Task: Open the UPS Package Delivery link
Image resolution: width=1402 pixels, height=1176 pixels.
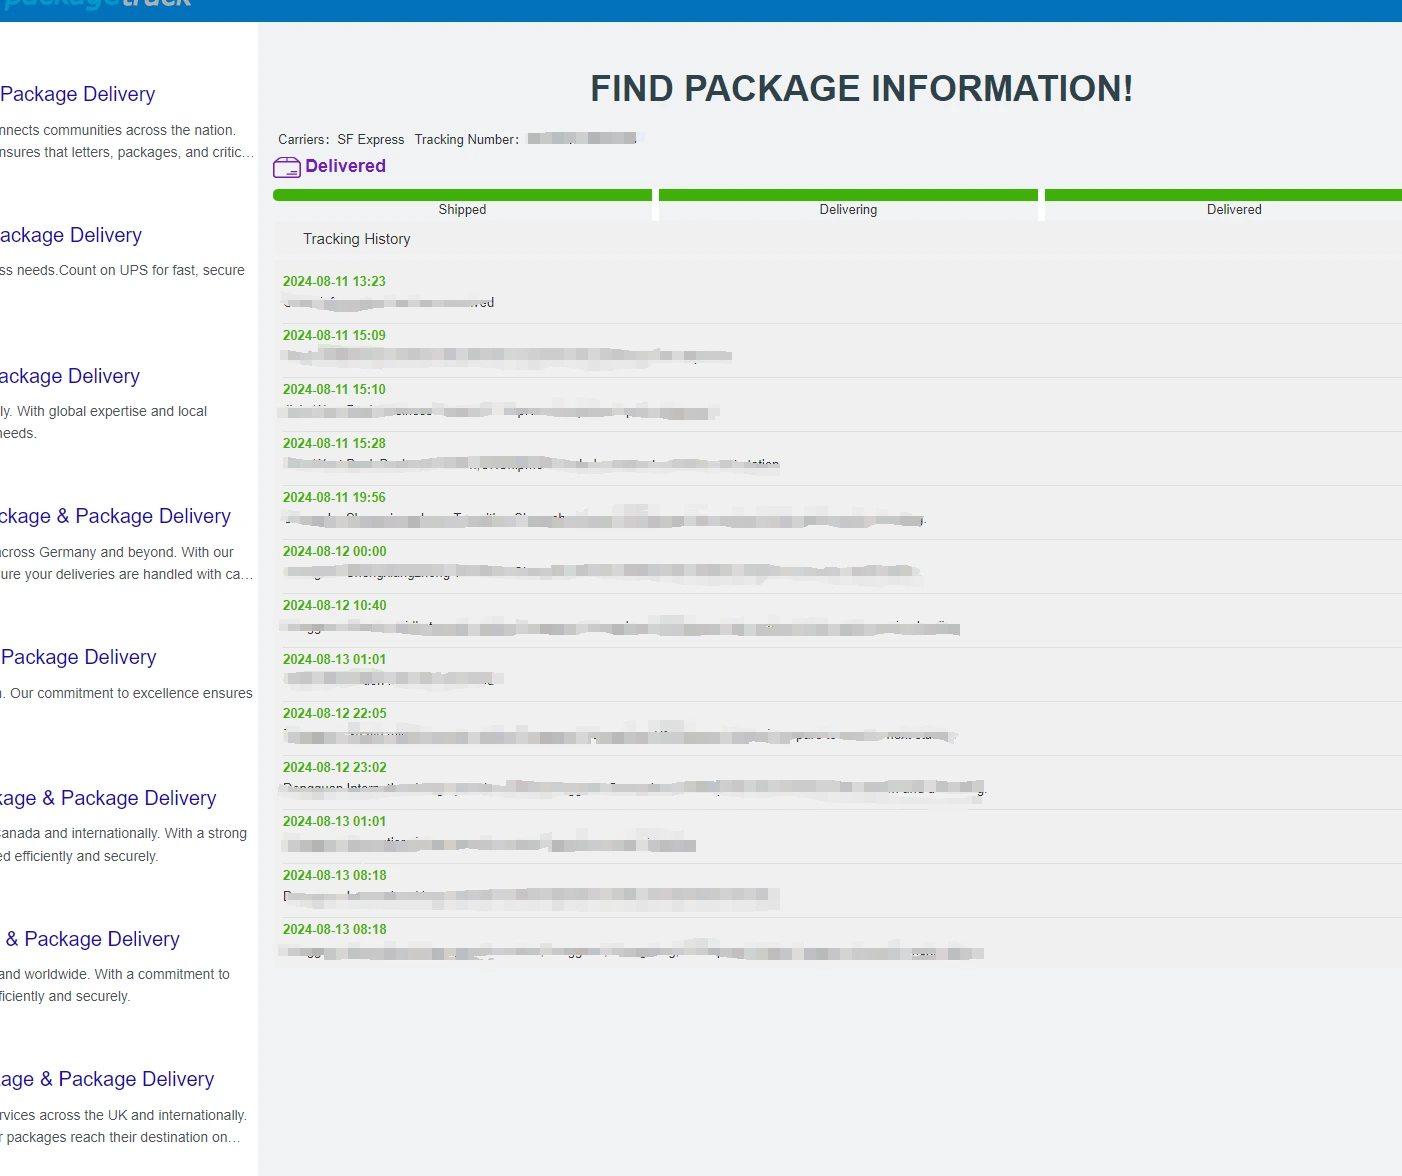Action: click(x=71, y=235)
